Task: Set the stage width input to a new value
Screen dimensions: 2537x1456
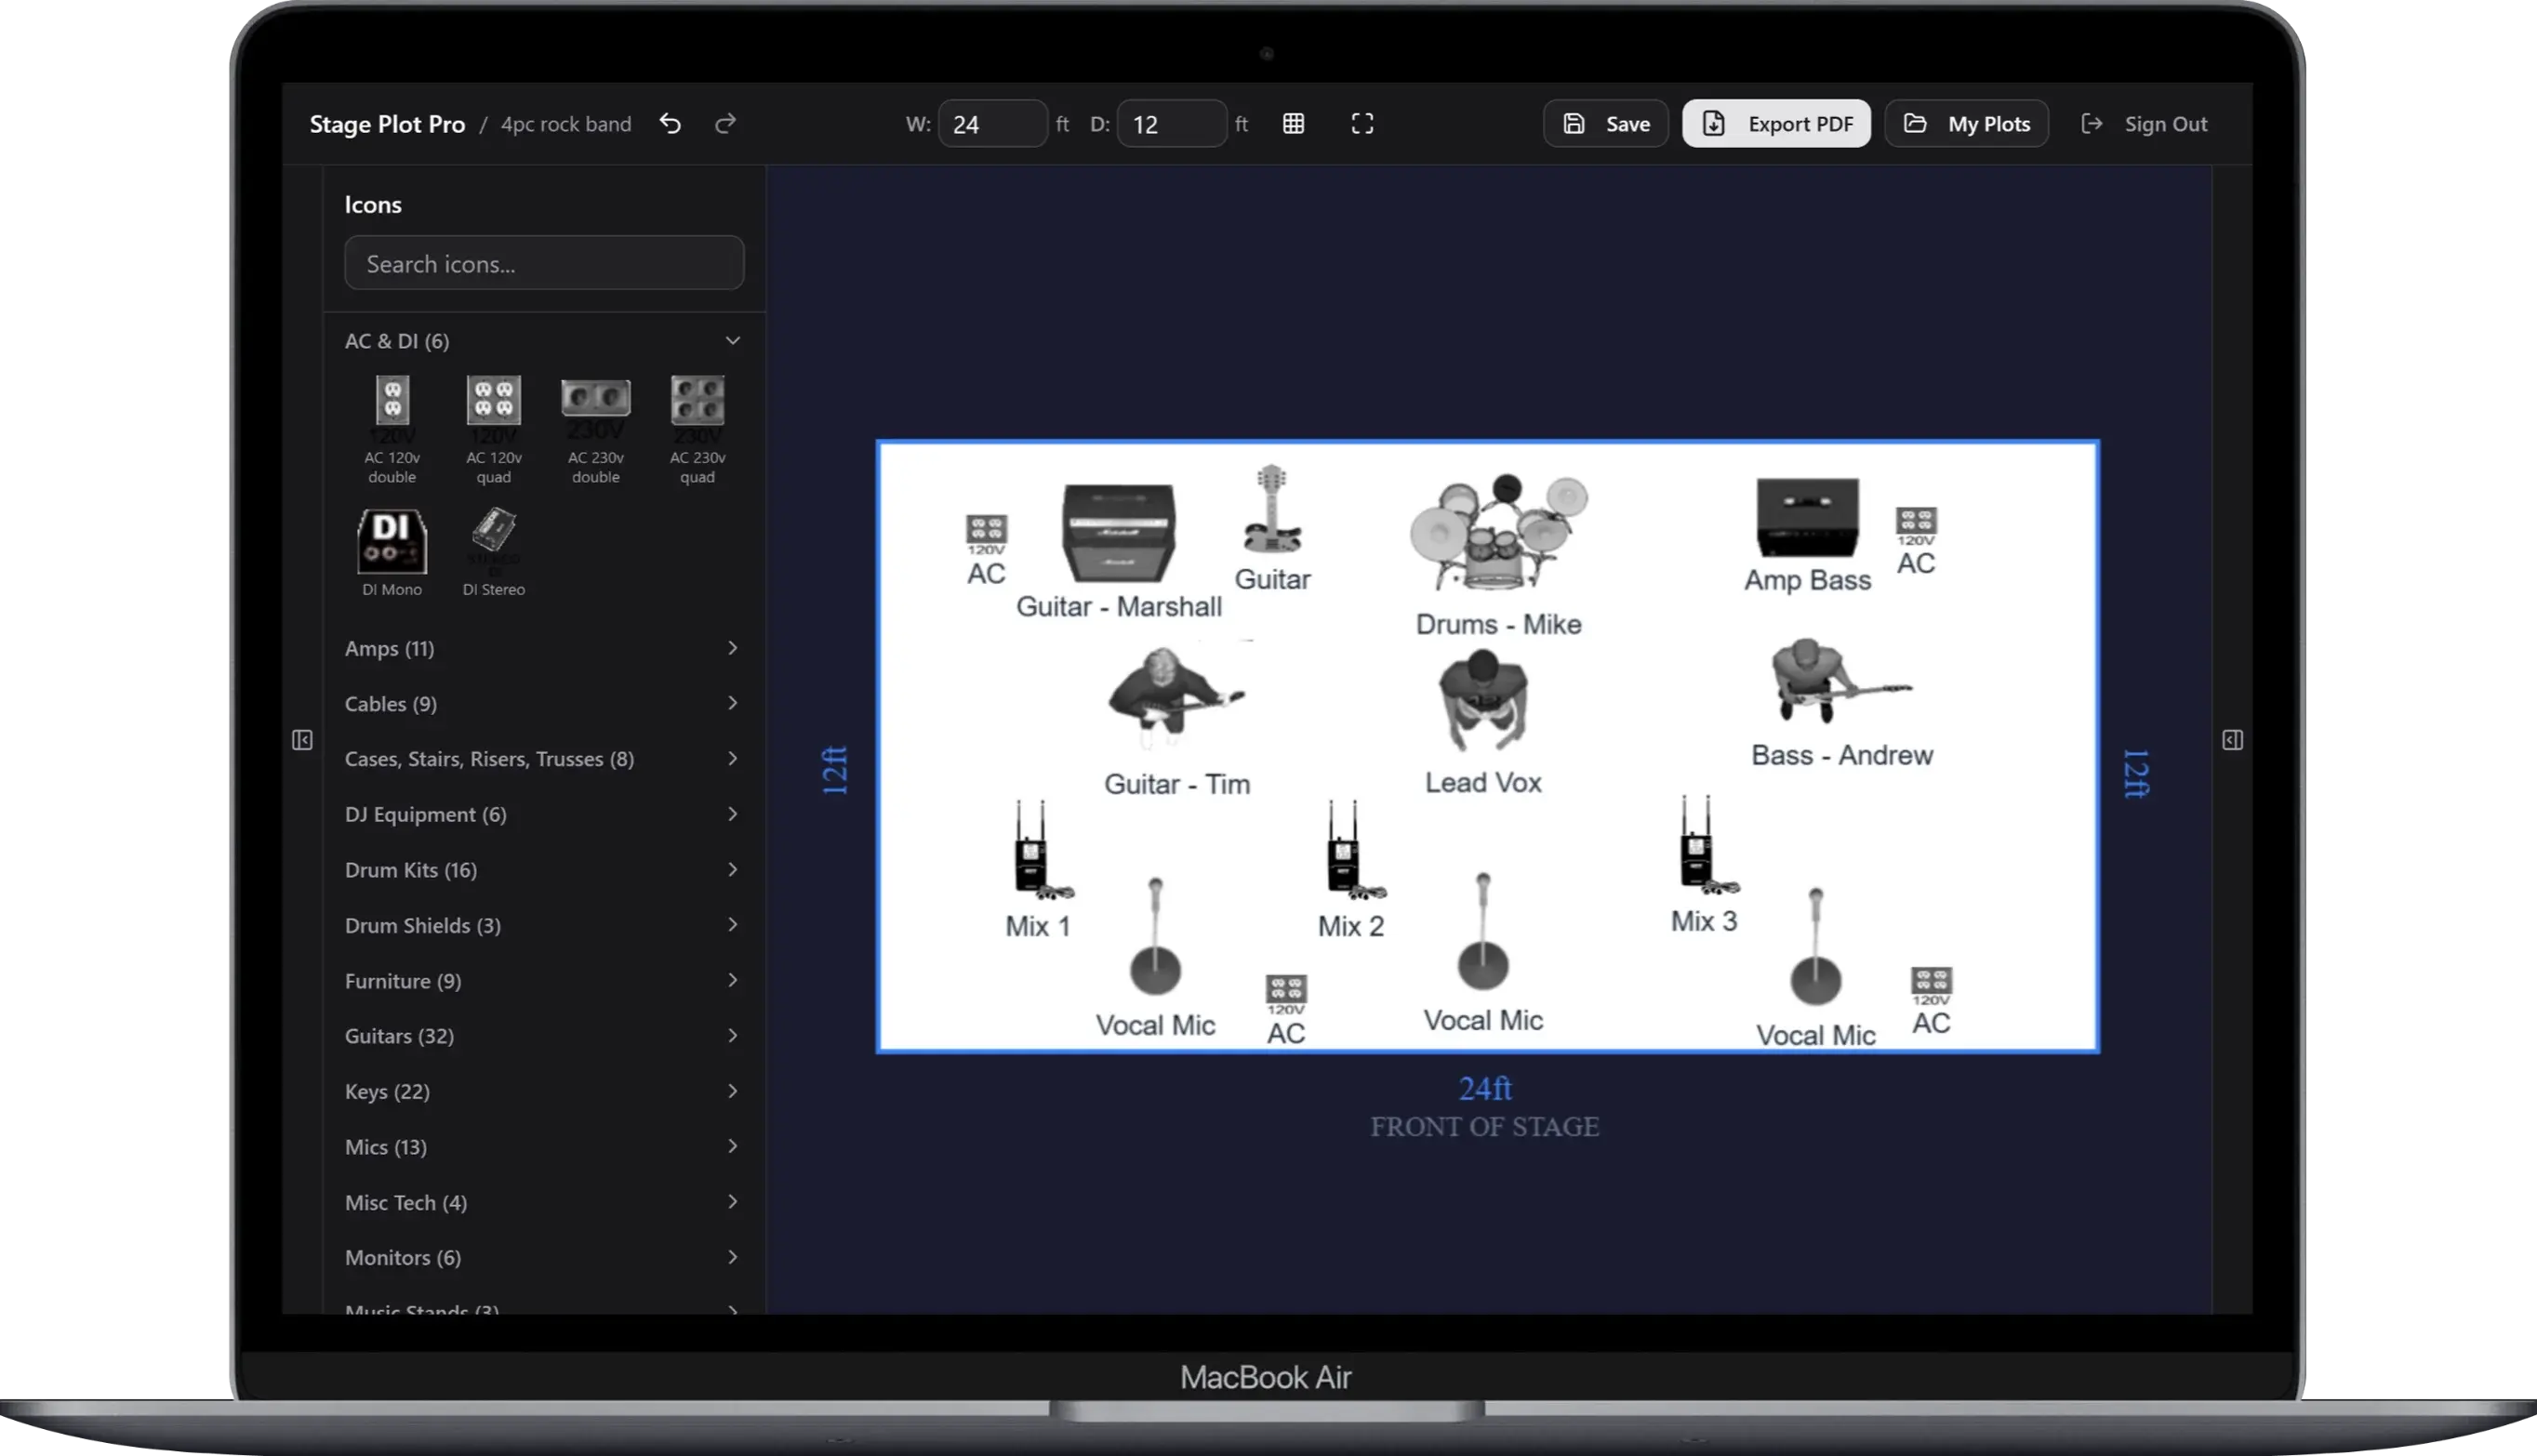Action: pyautogui.click(x=993, y=123)
